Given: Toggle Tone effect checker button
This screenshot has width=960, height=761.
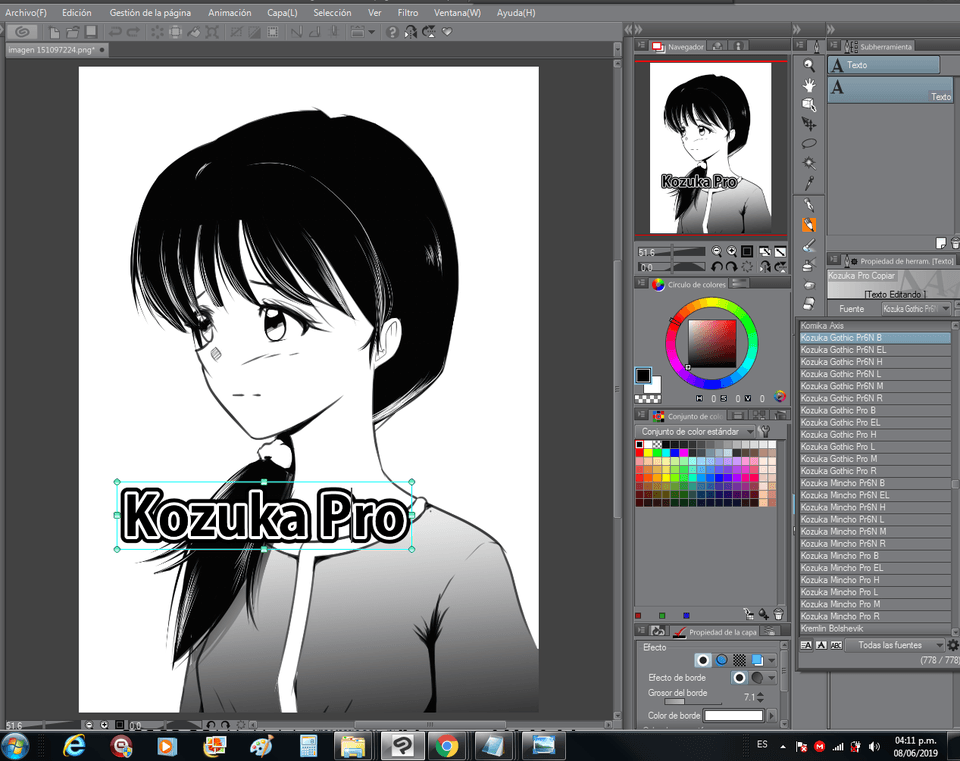Looking at the screenshot, I should (740, 660).
